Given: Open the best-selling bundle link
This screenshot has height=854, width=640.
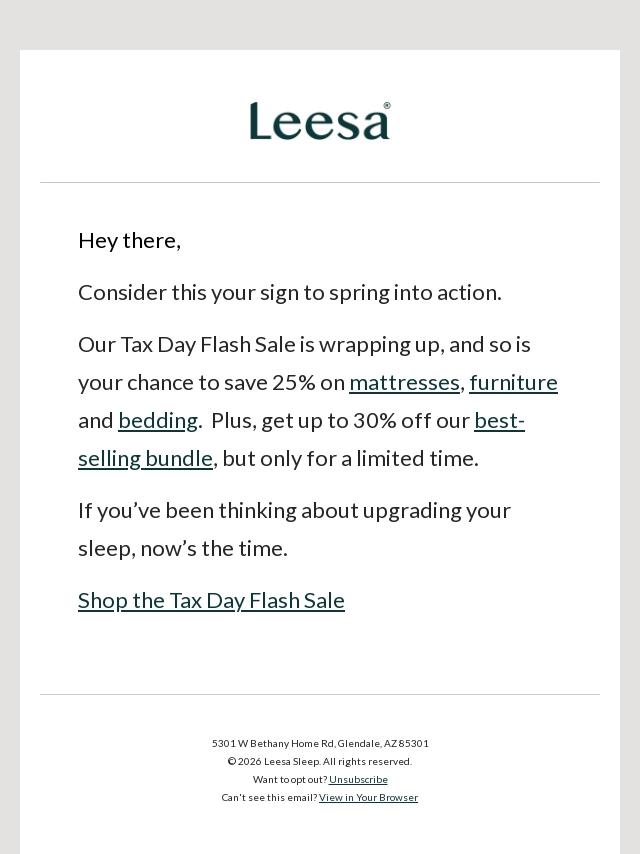Looking at the screenshot, I should point(145,459).
